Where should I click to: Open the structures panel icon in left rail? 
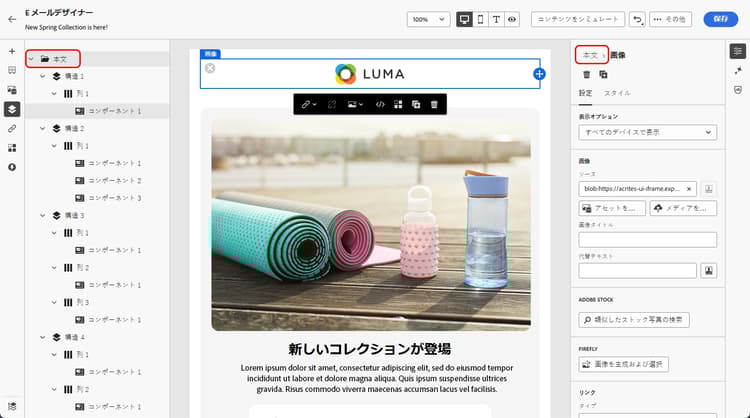pyautogui.click(x=12, y=70)
